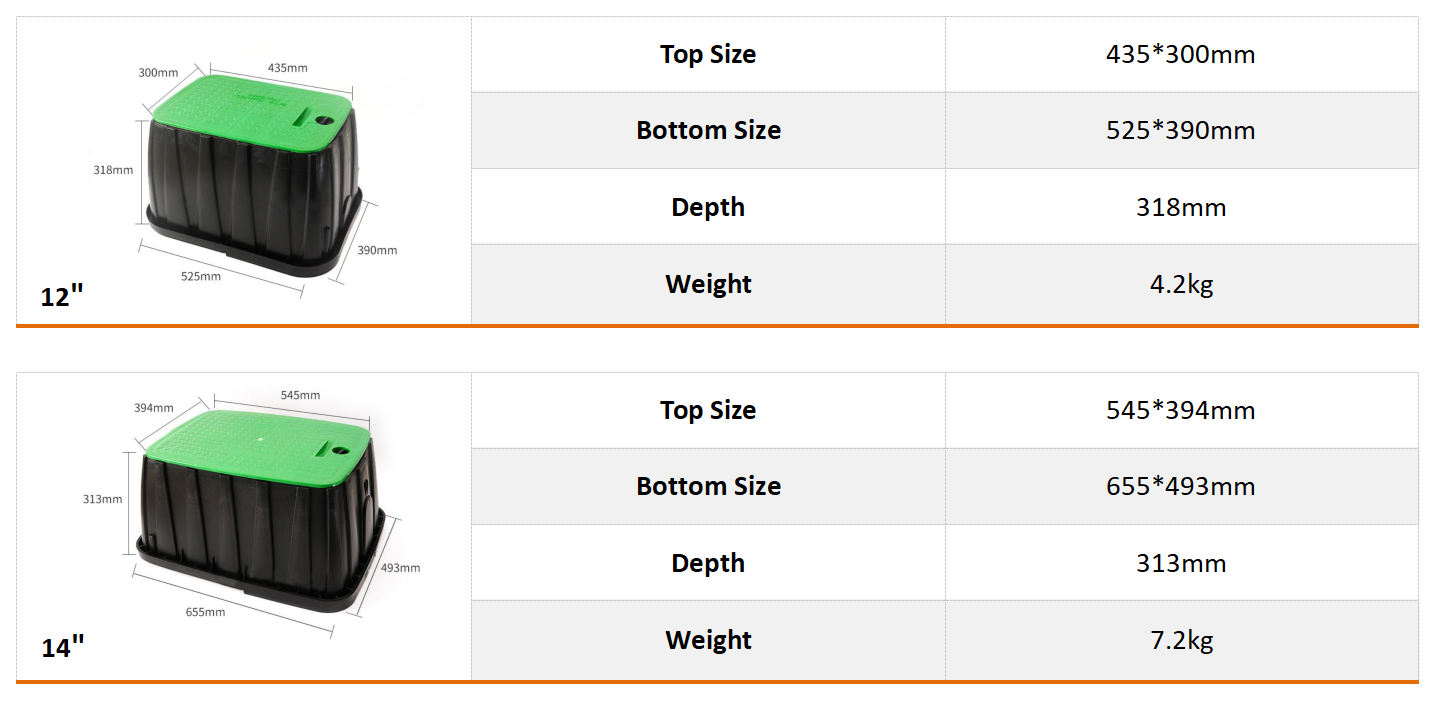Click the 525*390mm bottom size value
1440x702 pixels.
tap(1180, 130)
